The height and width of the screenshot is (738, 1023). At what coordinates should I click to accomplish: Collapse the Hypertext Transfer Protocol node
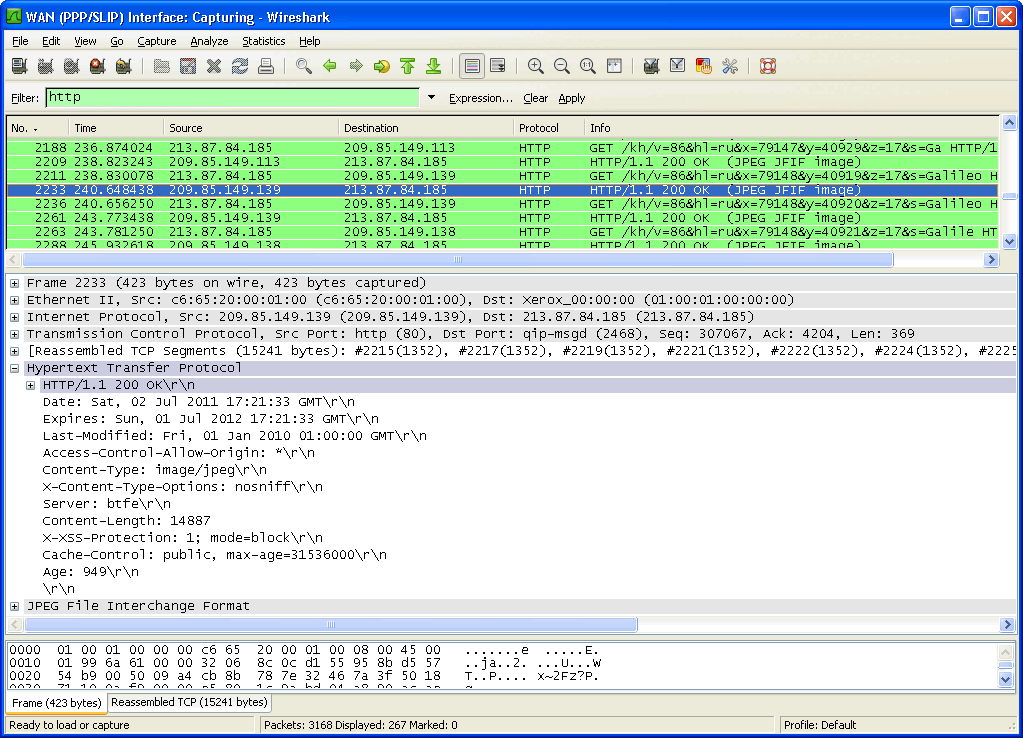pyautogui.click(x=15, y=368)
